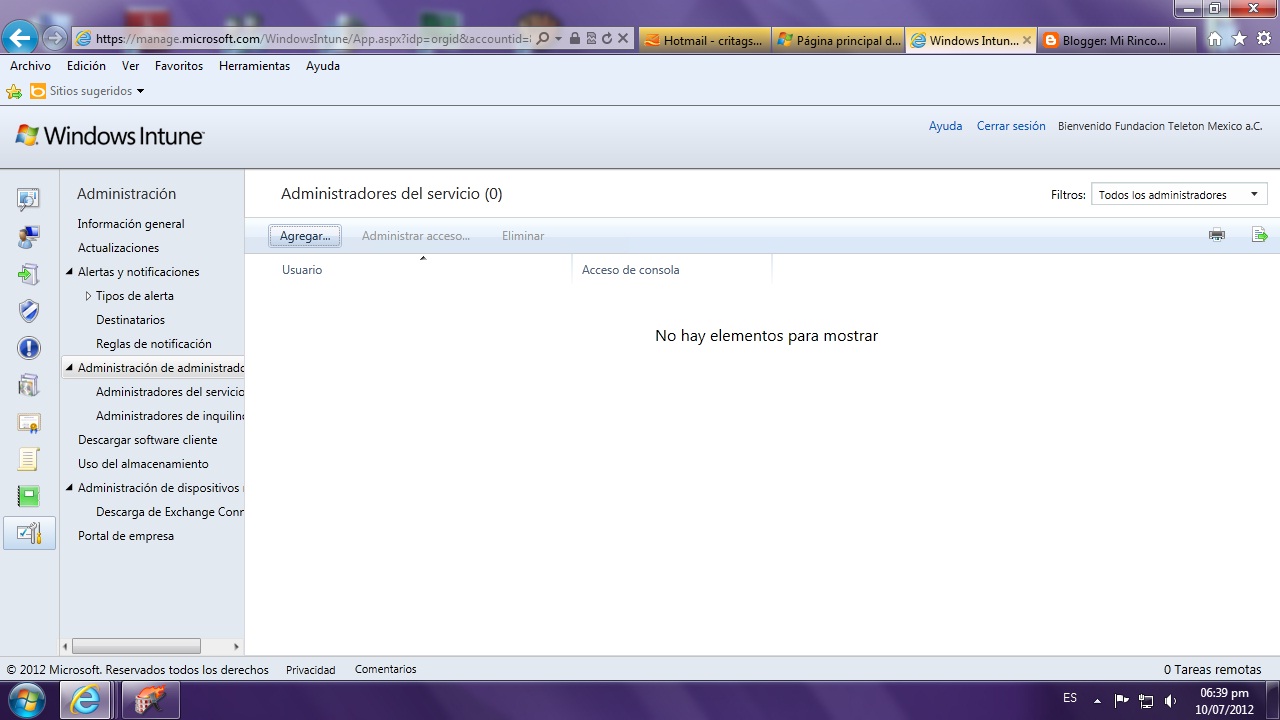Click the Stop icon in the address bar

coord(622,39)
